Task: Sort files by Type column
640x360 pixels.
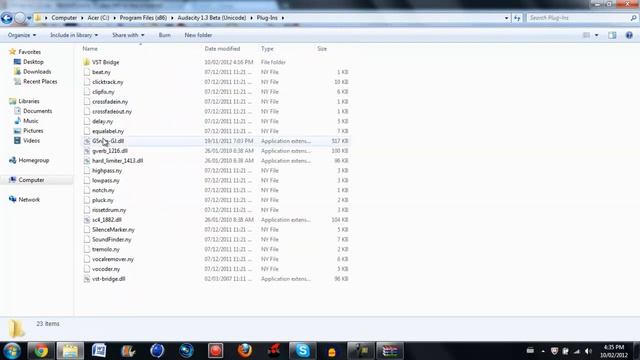Action: pyautogui.click(x=267, y=49)
